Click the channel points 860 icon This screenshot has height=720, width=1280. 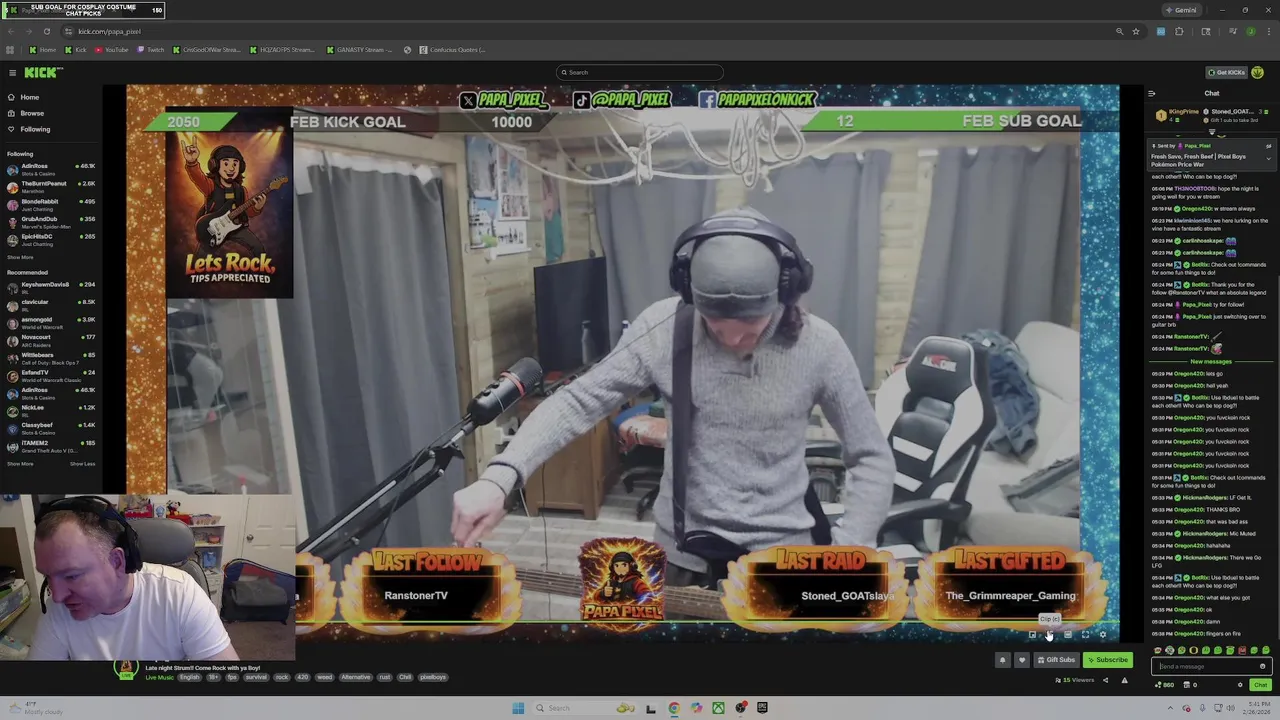[x=1164, y=685]
